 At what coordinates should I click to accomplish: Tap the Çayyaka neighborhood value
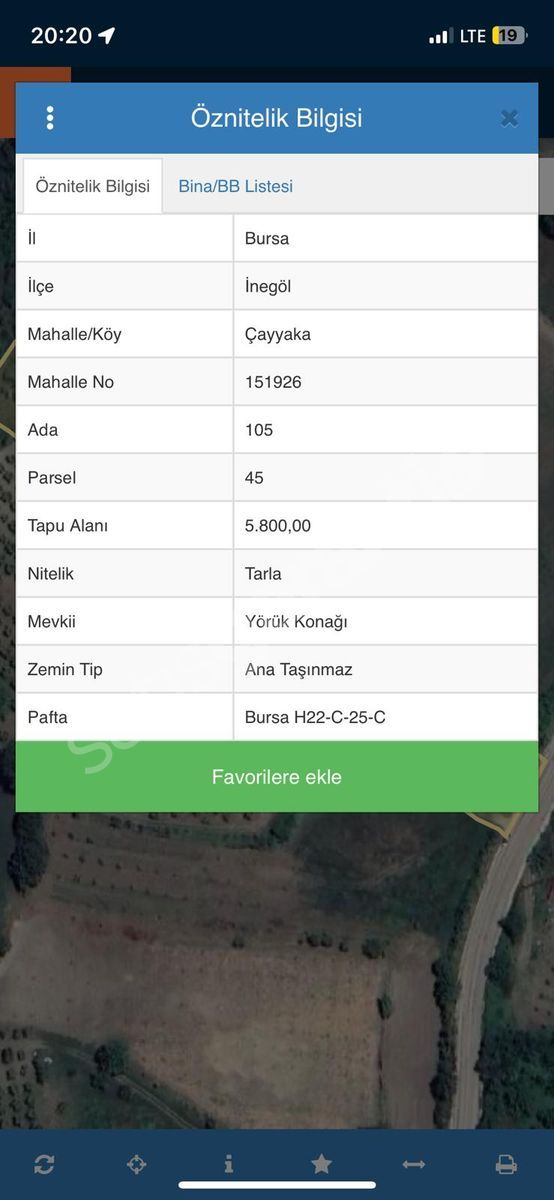point(278,334)
